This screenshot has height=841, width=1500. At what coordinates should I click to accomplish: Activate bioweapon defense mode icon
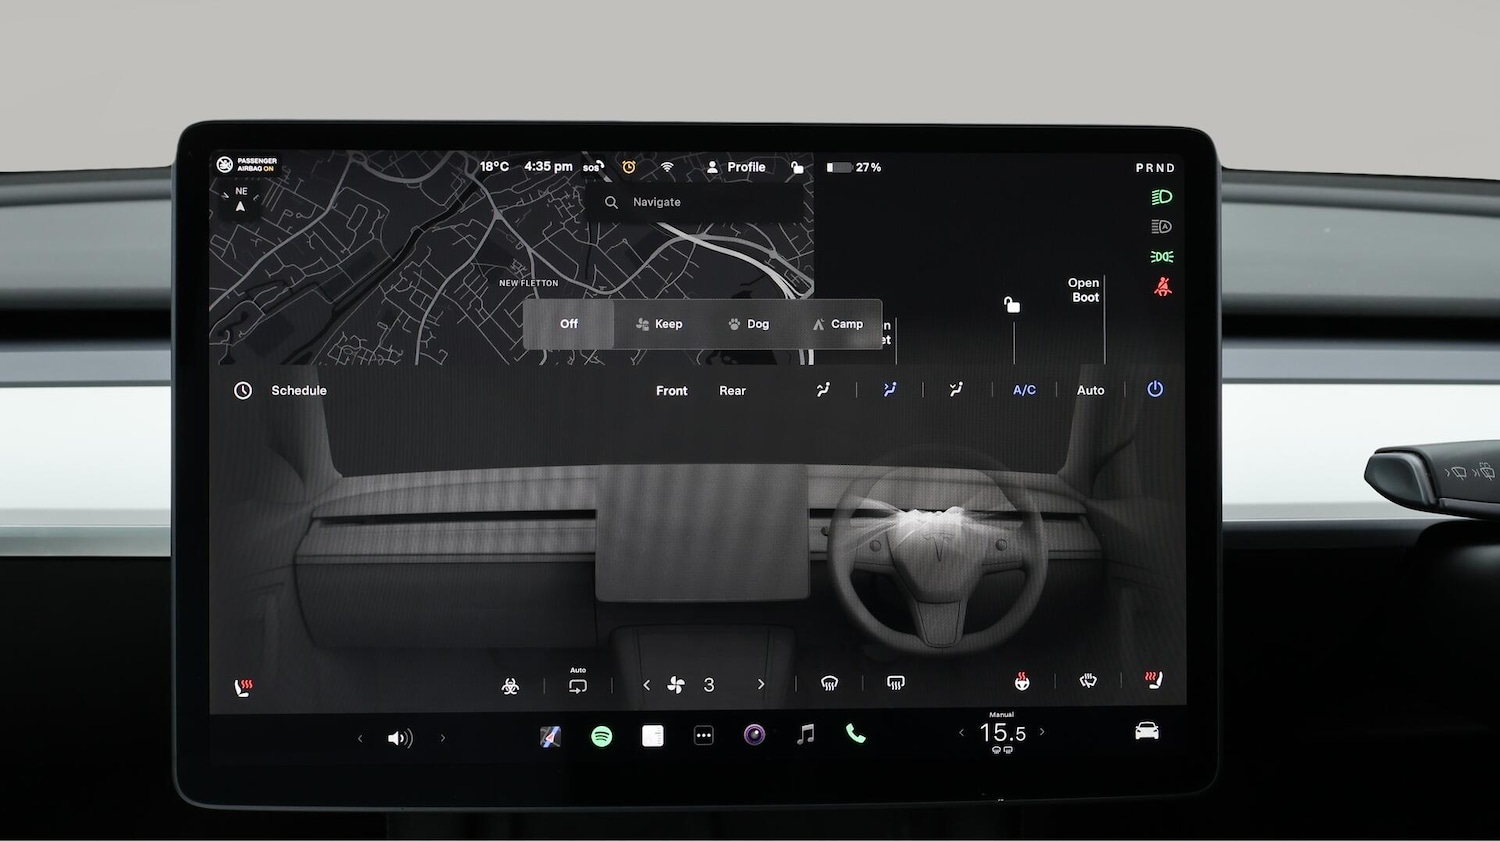(x=510, y=685)
